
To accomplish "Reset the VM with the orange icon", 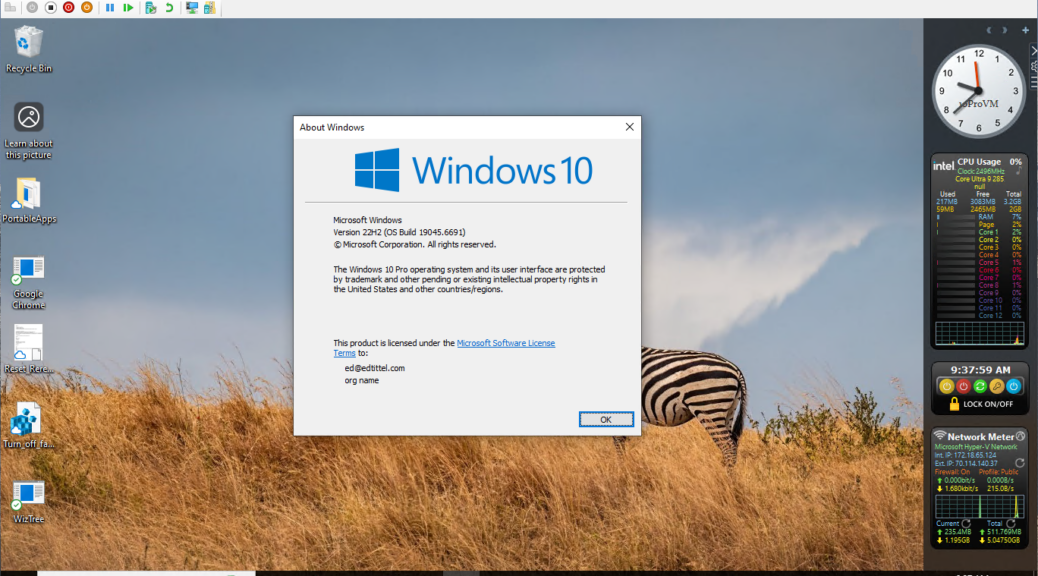I will coord(85,7).
